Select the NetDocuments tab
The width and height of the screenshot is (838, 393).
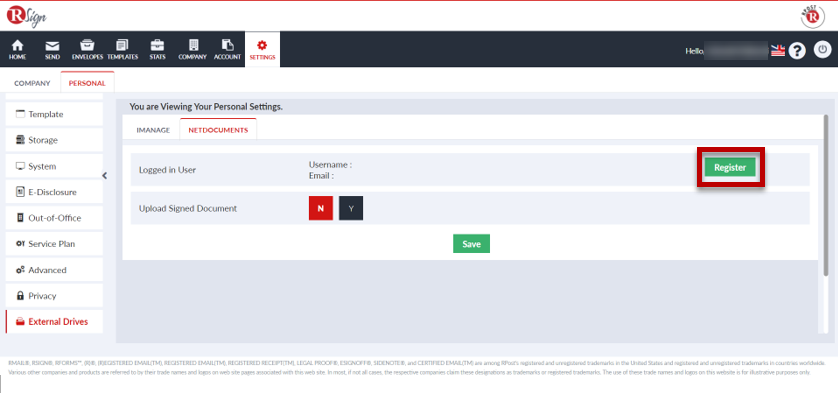(218, 130)
